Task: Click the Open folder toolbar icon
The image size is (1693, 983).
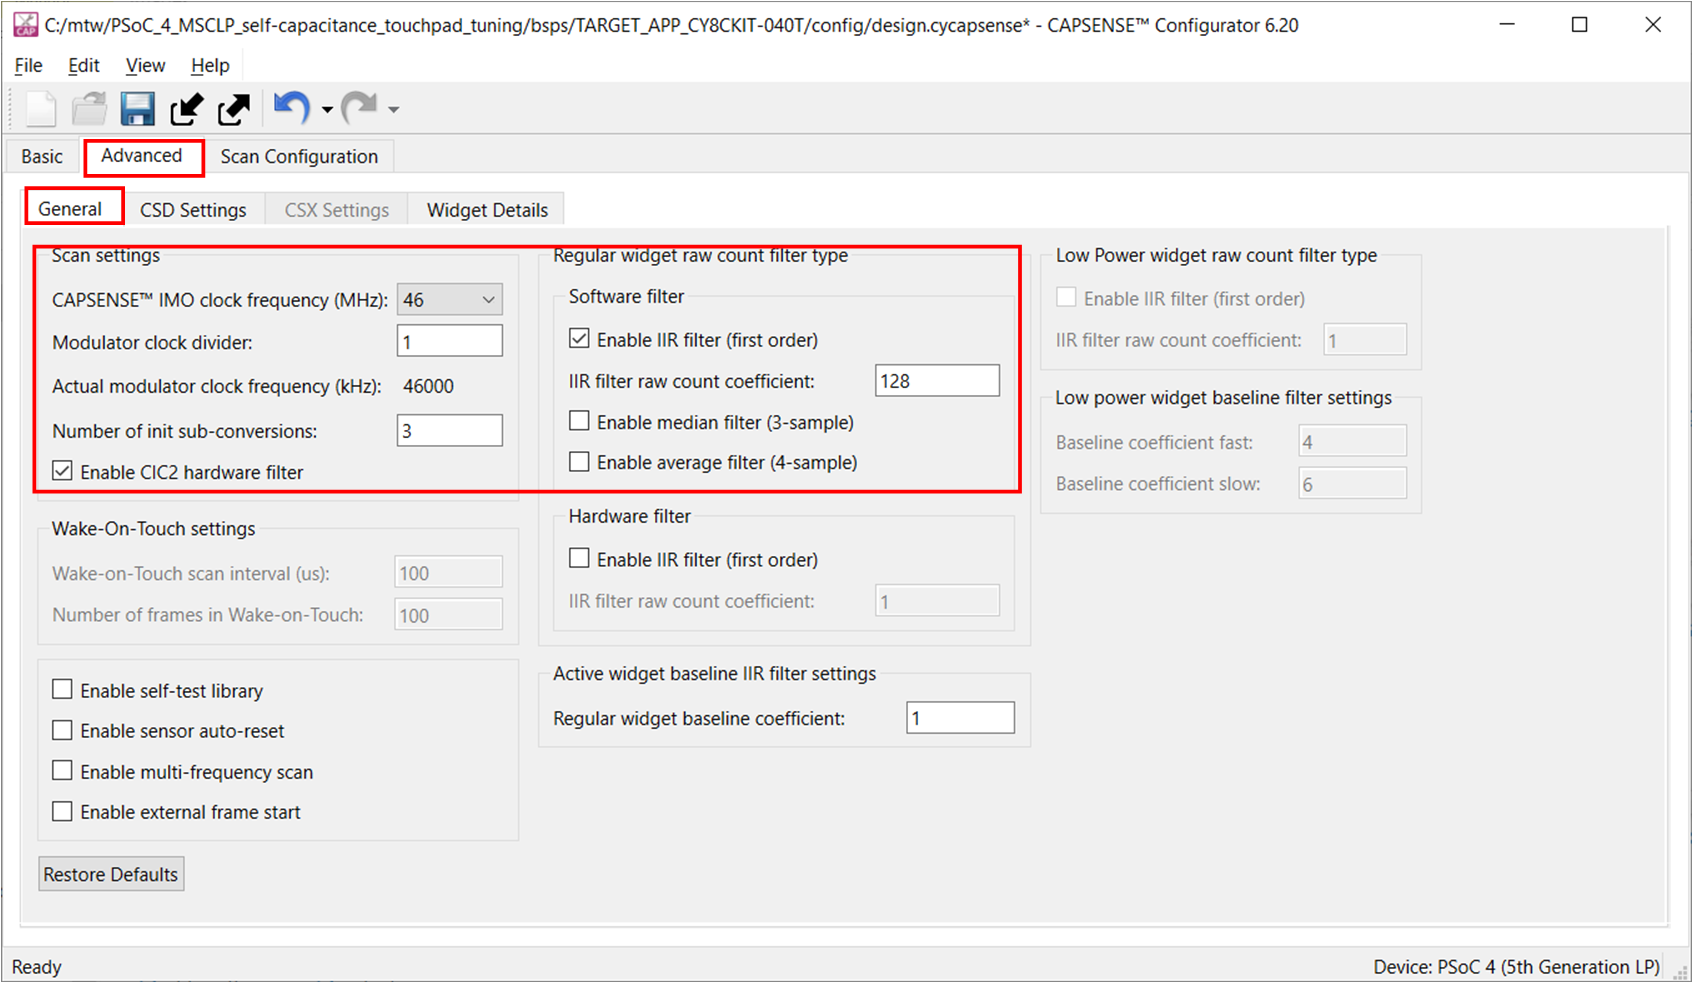Action: point(89,108)
